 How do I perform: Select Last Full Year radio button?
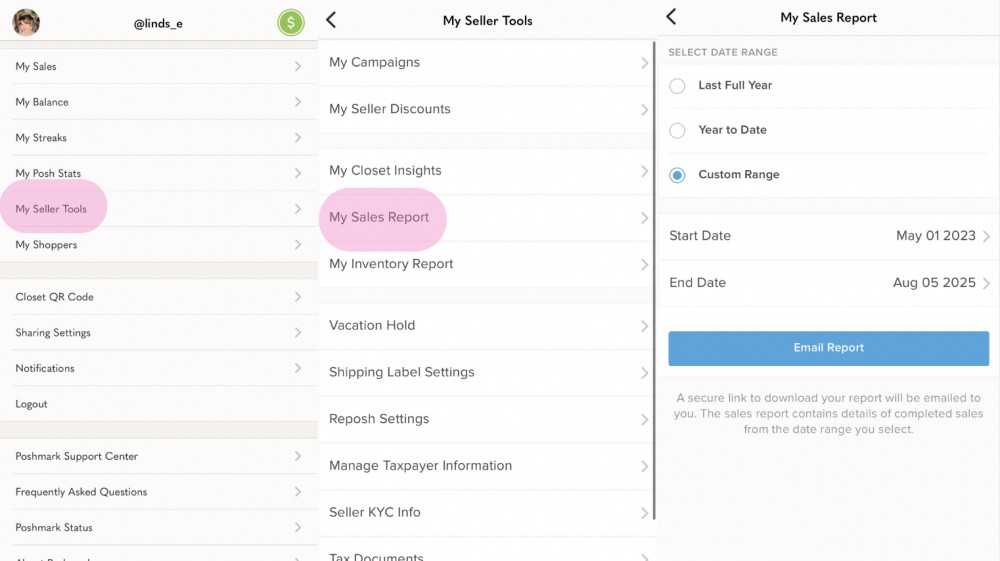677,85
